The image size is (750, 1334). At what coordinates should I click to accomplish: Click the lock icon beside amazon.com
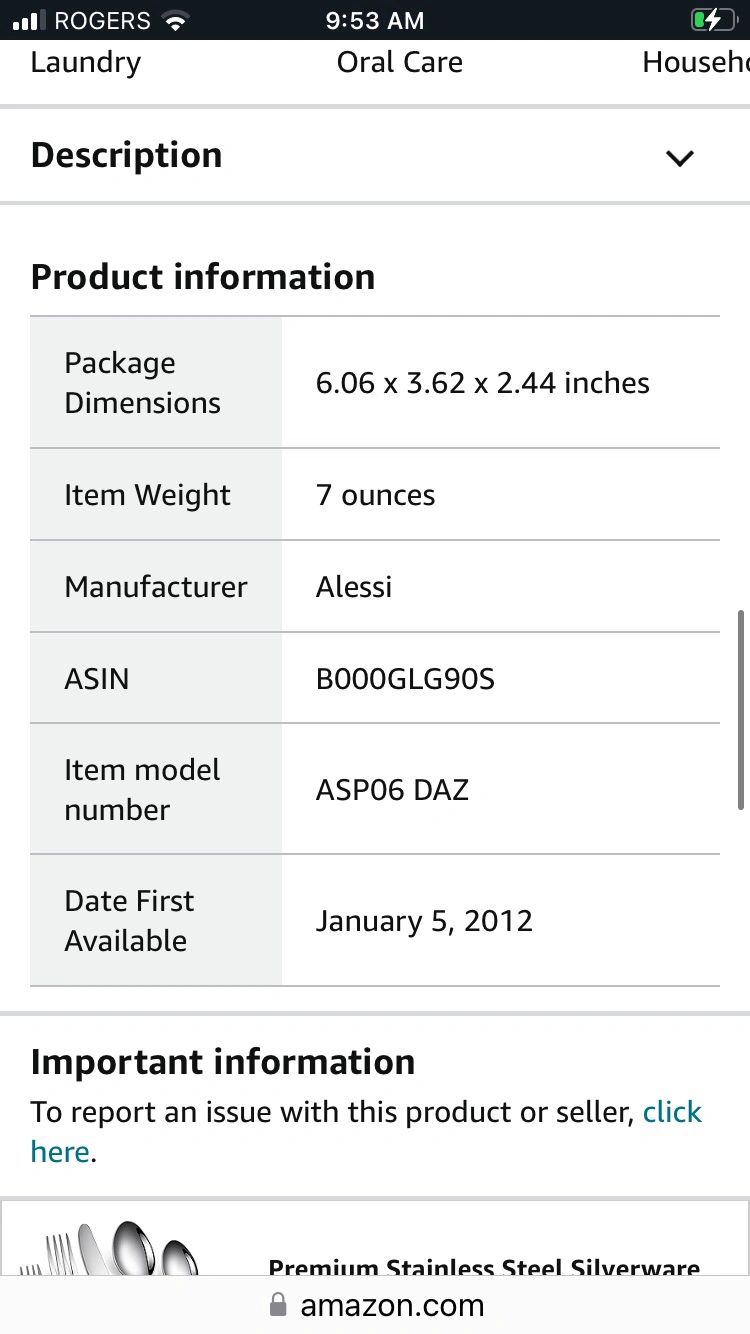pos(277,1305)
